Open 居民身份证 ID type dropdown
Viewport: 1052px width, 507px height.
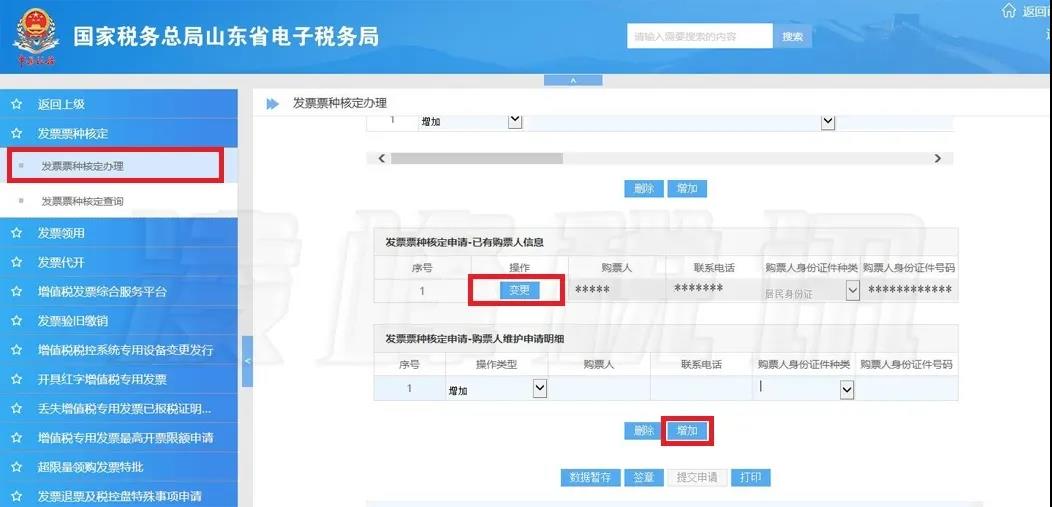(x=852, y=291)
